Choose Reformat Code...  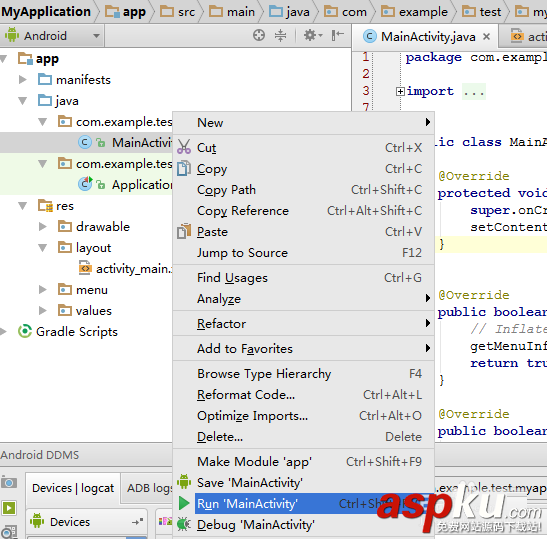pos(304,395)
